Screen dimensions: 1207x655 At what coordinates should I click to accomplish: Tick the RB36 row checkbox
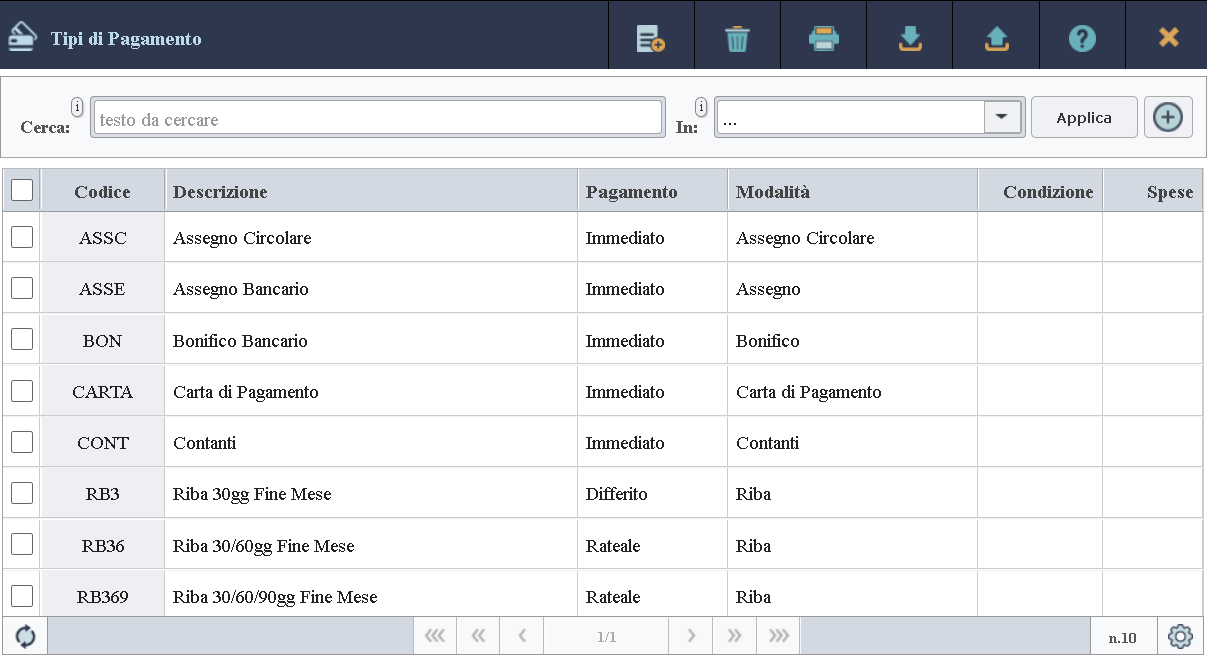click(22, 545)
